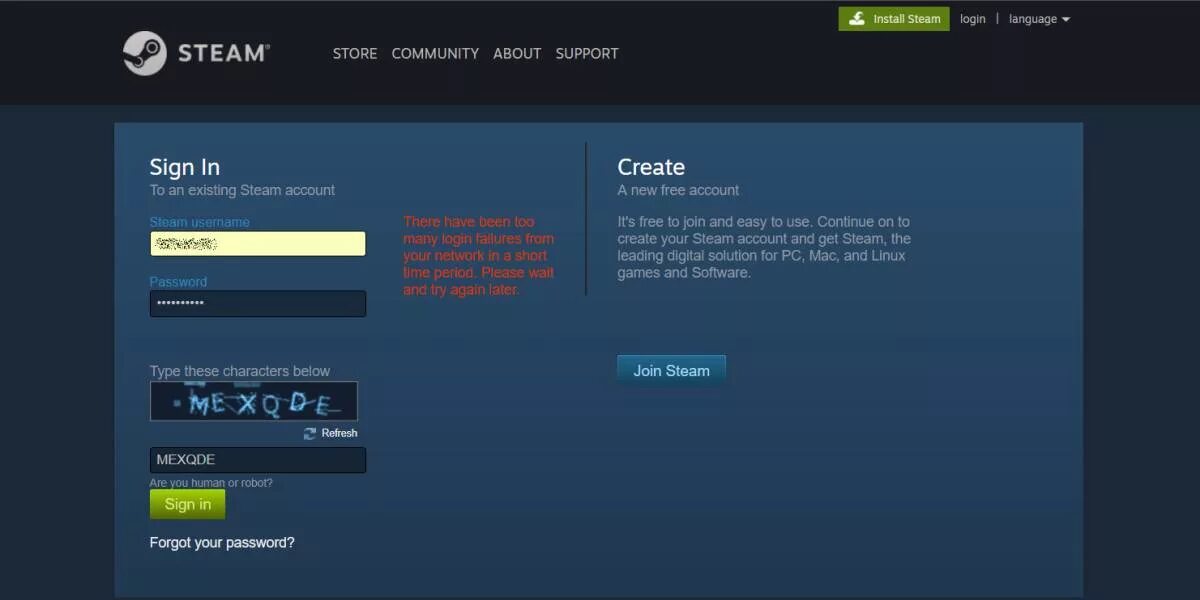Click the Steam logo in the header
The height and width of the screenshot is (600, 1200).
click(x=196, y=53)
